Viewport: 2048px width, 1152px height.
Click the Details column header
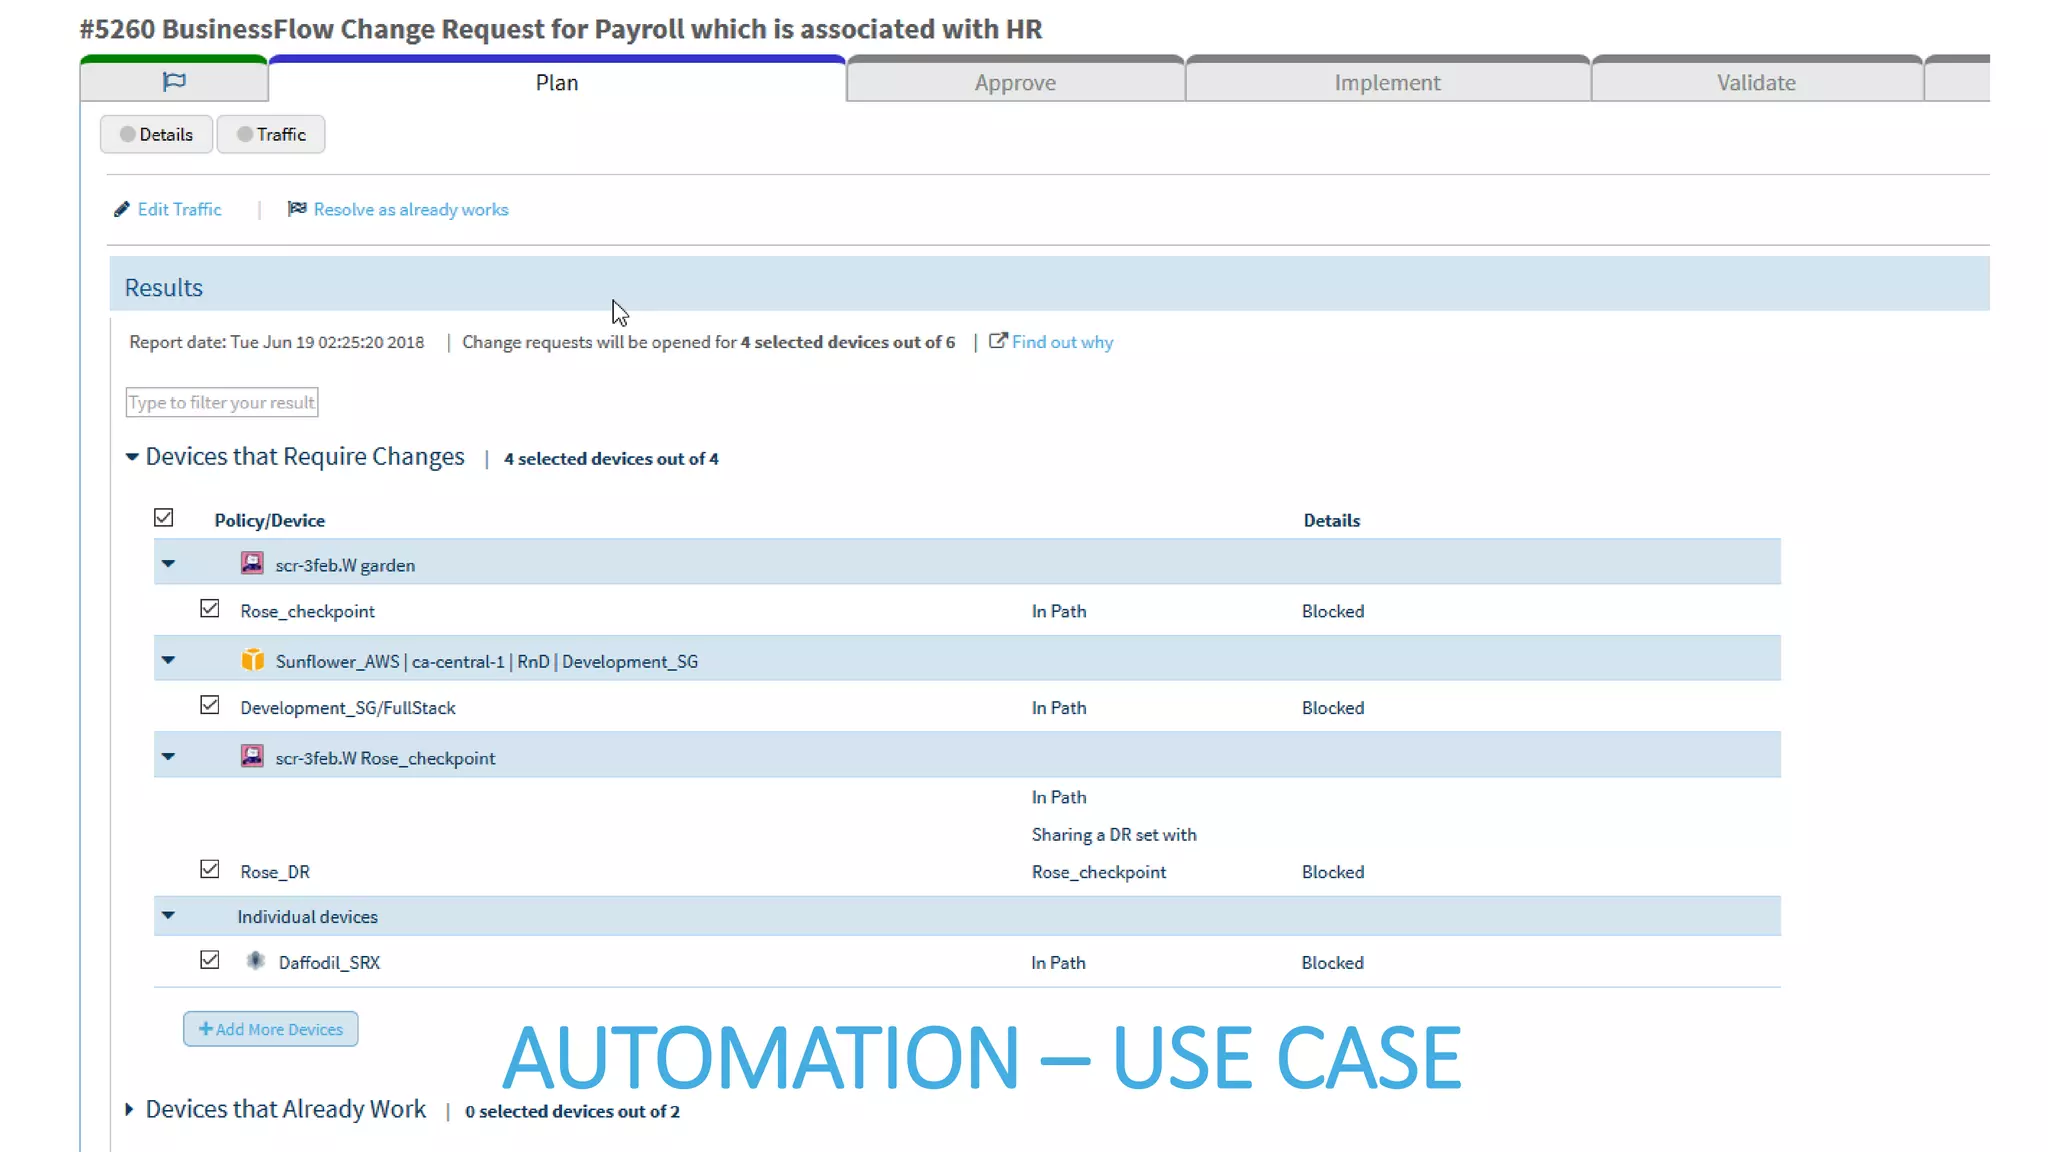point(1331,520)
